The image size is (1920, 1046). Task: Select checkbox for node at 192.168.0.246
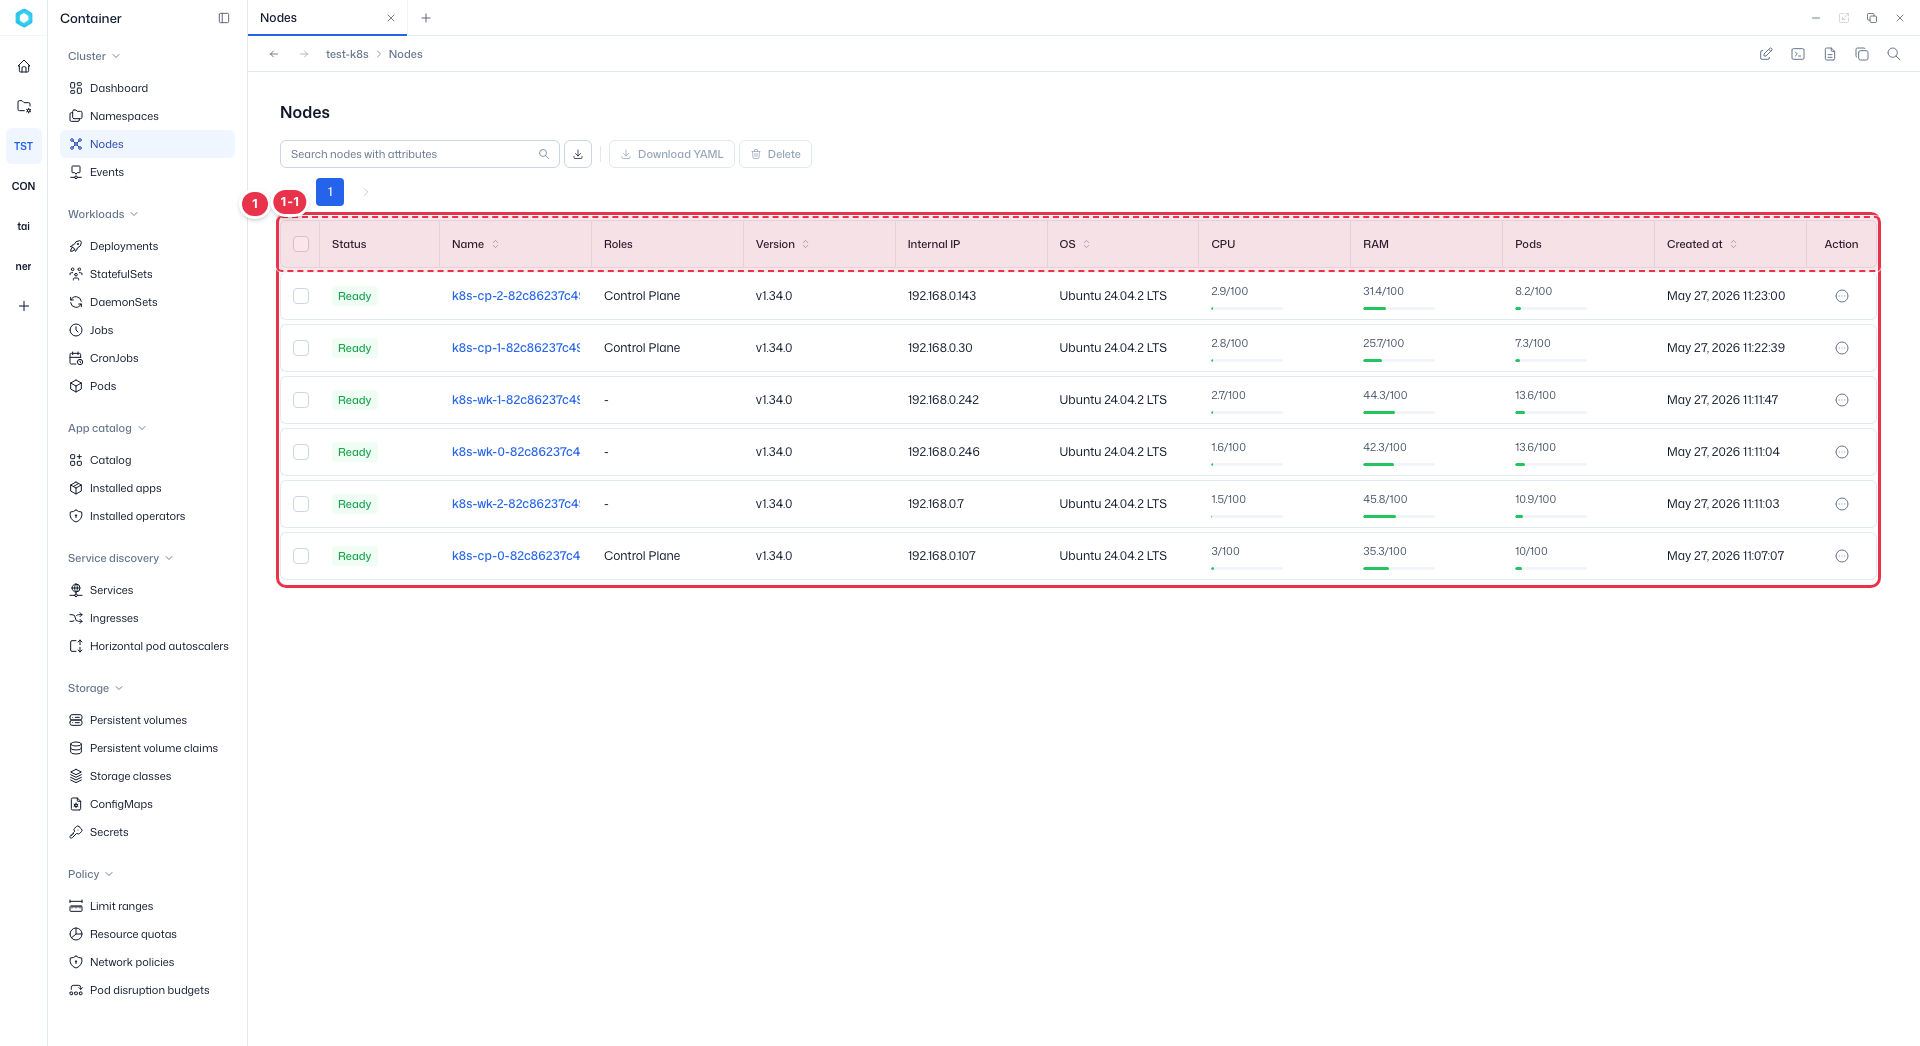[x=301, y=452]
